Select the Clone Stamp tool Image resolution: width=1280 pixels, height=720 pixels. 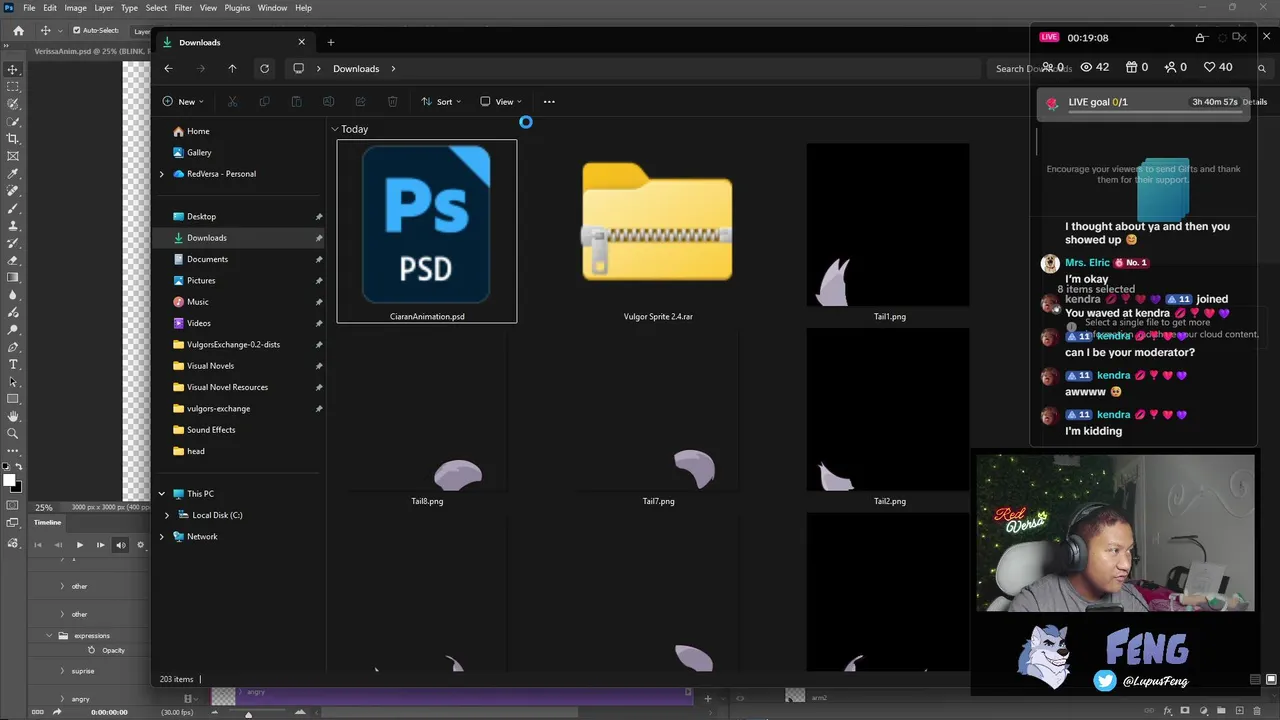click(13, 226)
